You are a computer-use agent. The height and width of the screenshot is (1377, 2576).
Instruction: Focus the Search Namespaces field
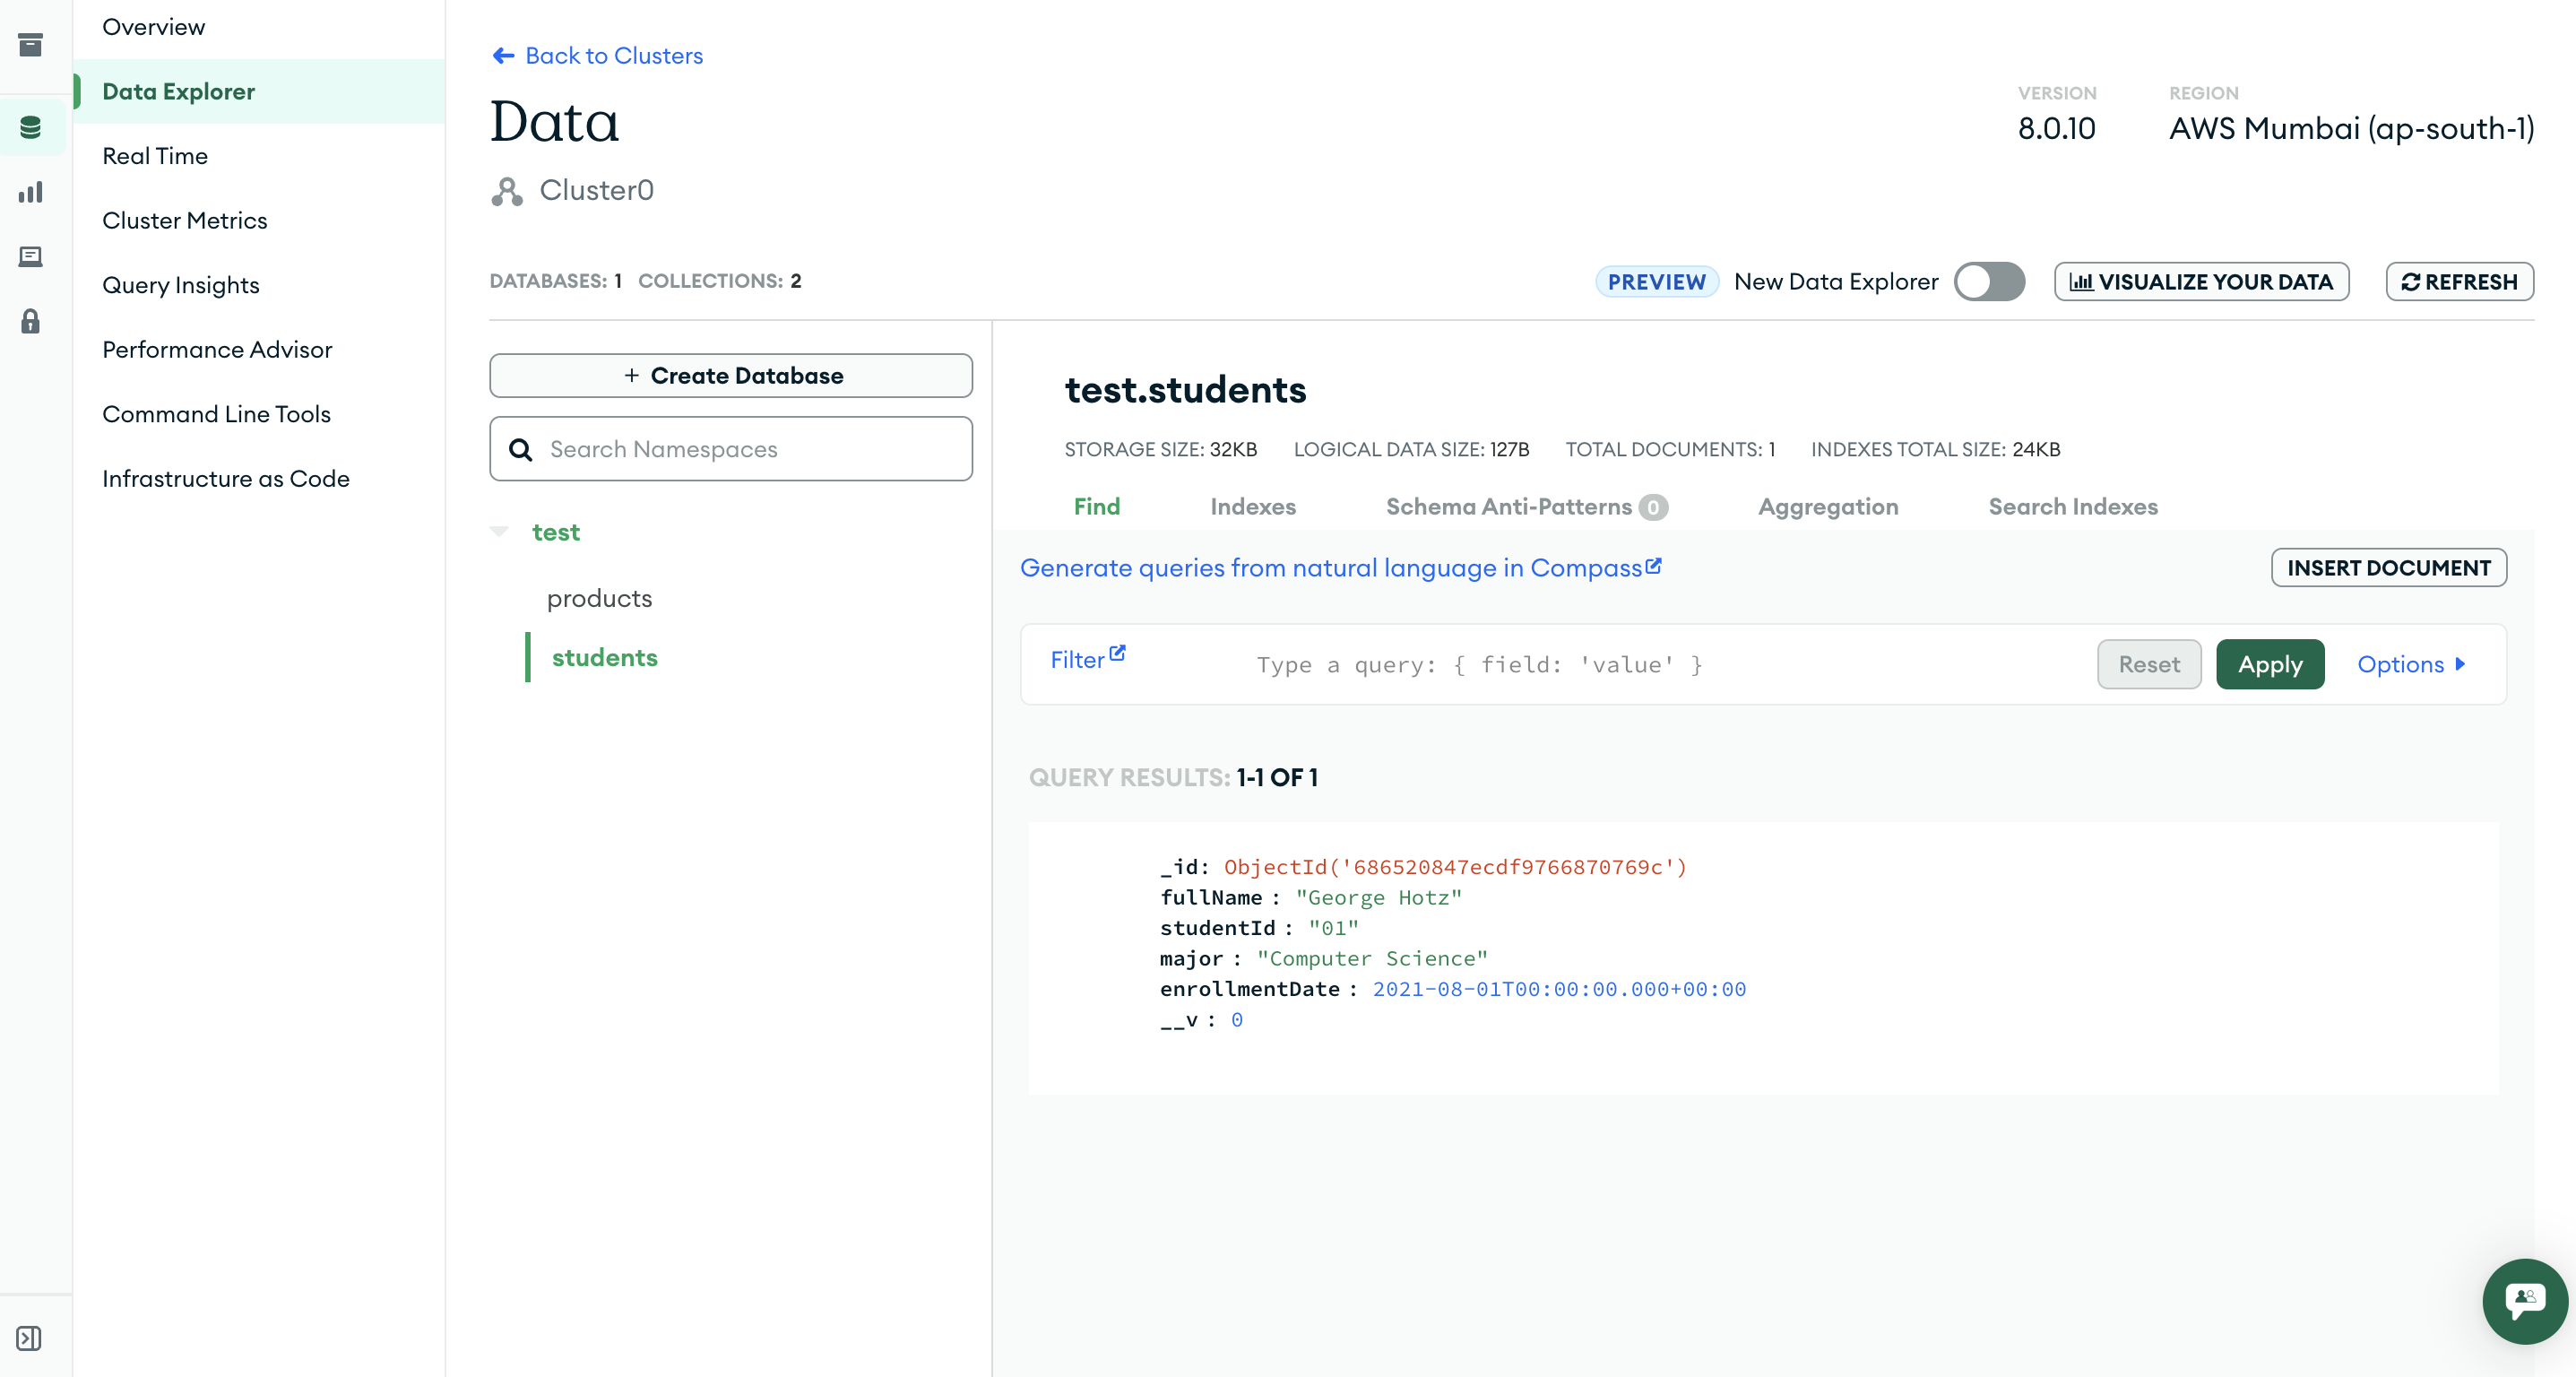point(731,450)
